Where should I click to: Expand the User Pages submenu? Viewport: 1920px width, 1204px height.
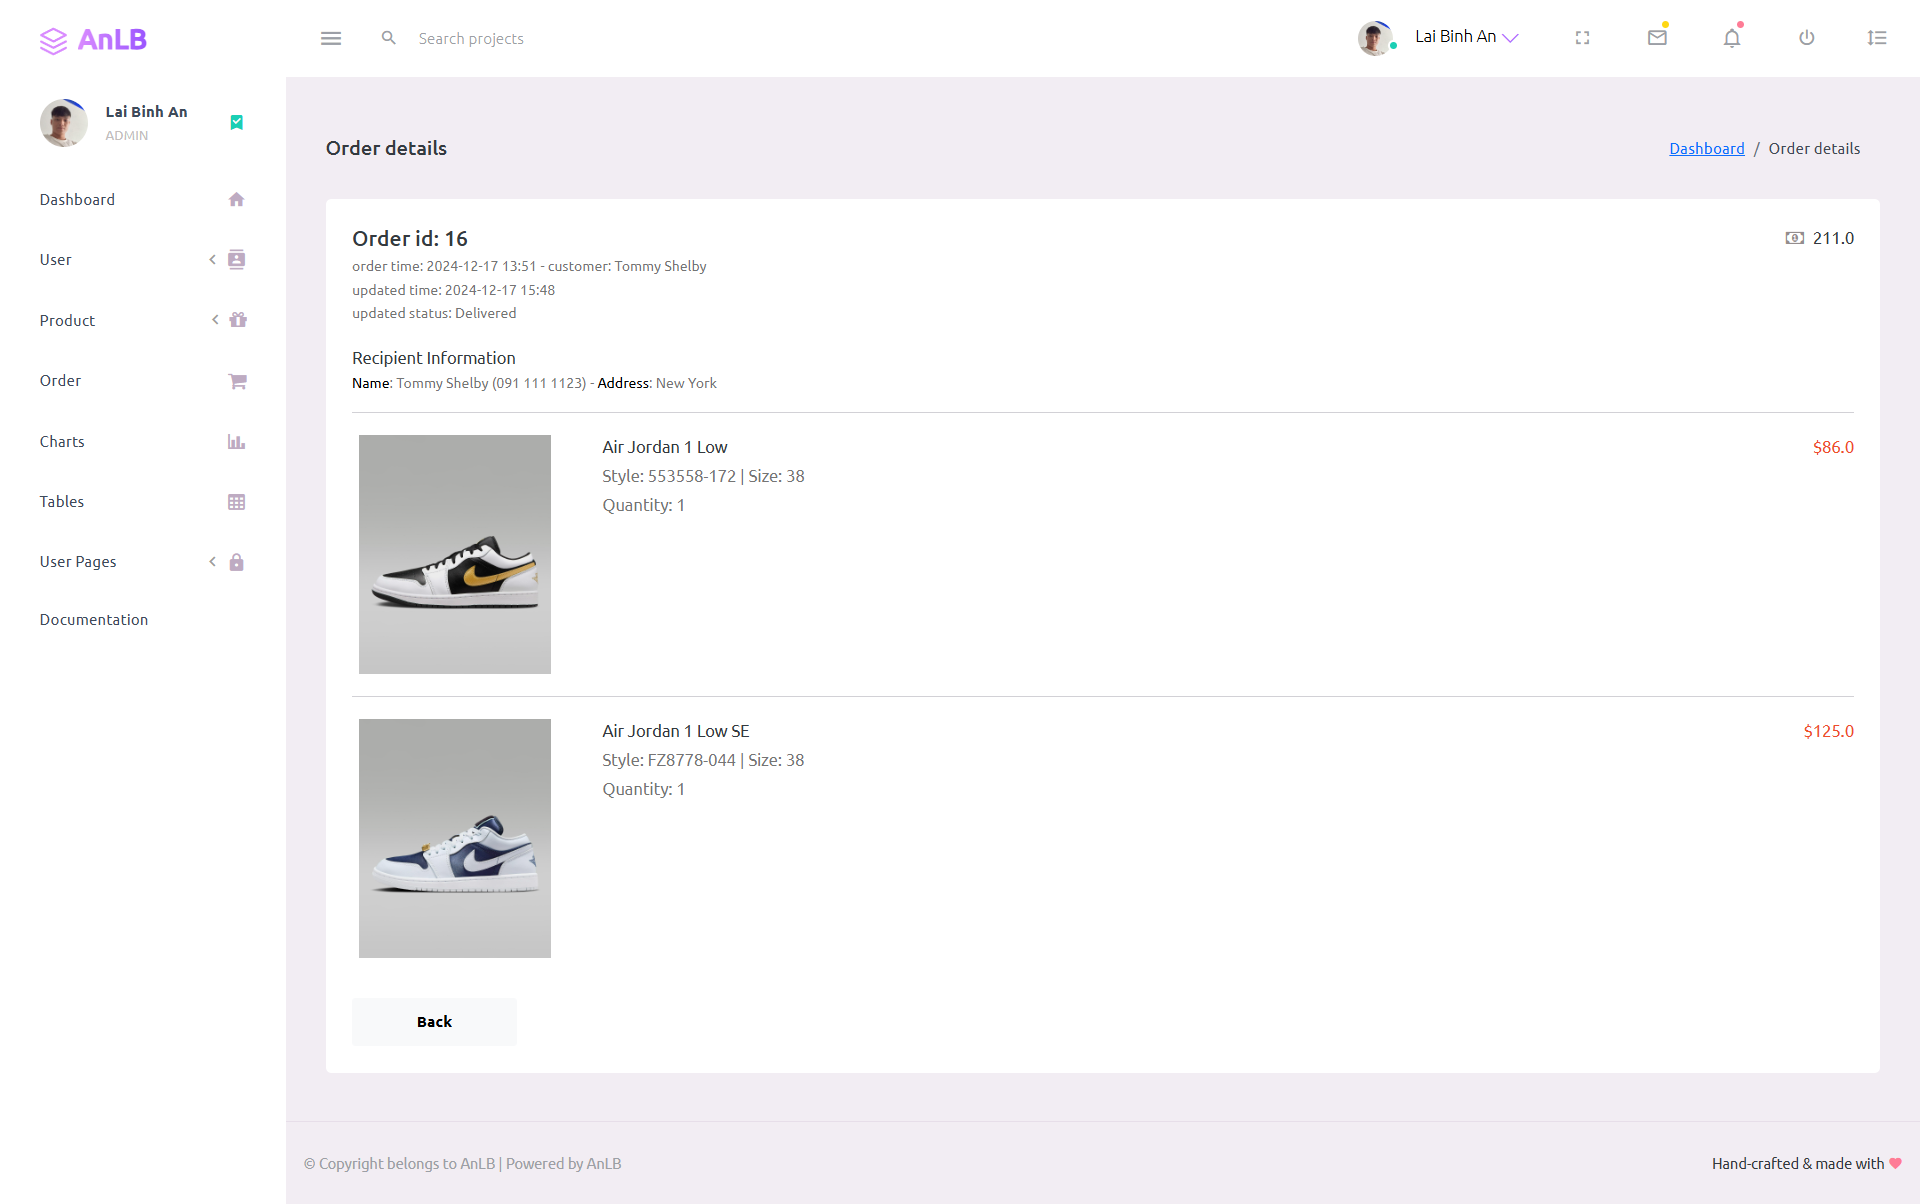(142, 562)
